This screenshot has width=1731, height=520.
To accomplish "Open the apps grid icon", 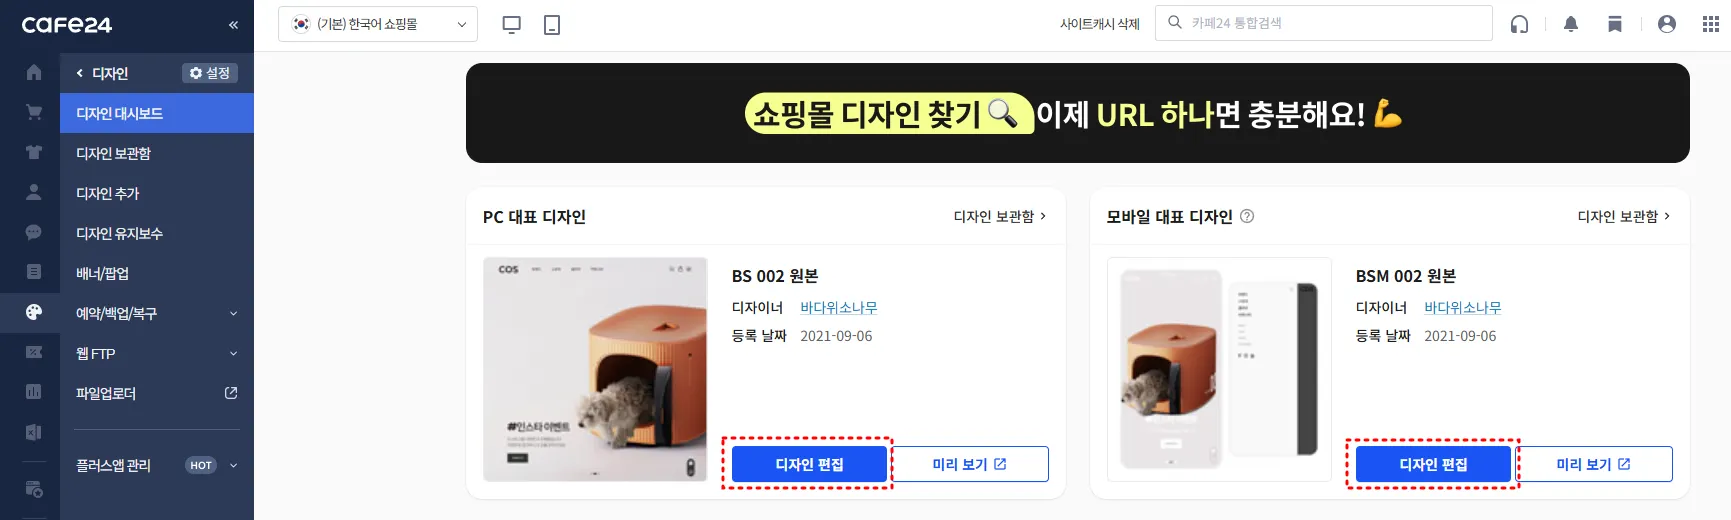I will click(1711, 24).
